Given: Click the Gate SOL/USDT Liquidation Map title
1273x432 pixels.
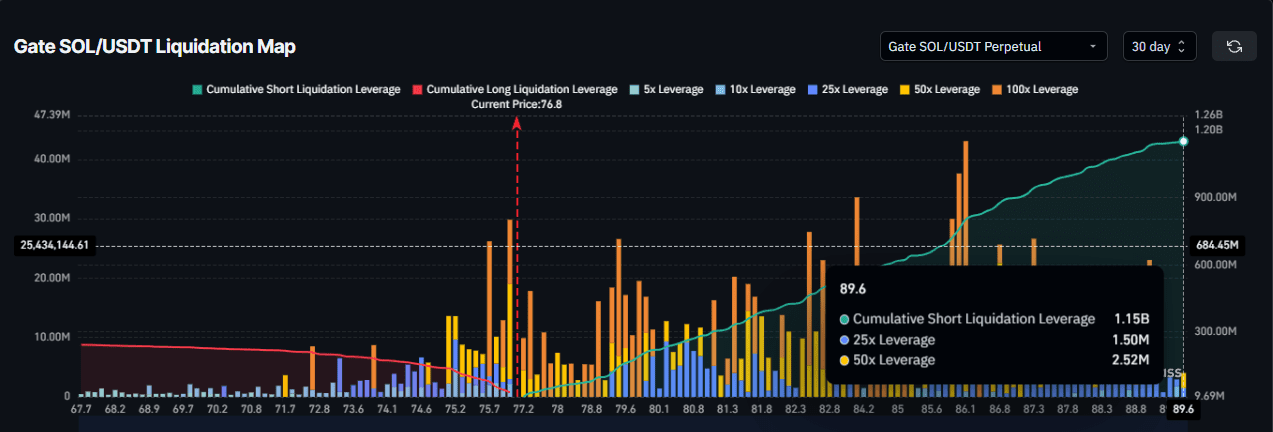Looking at the screenshot, I should coord(154,47).
